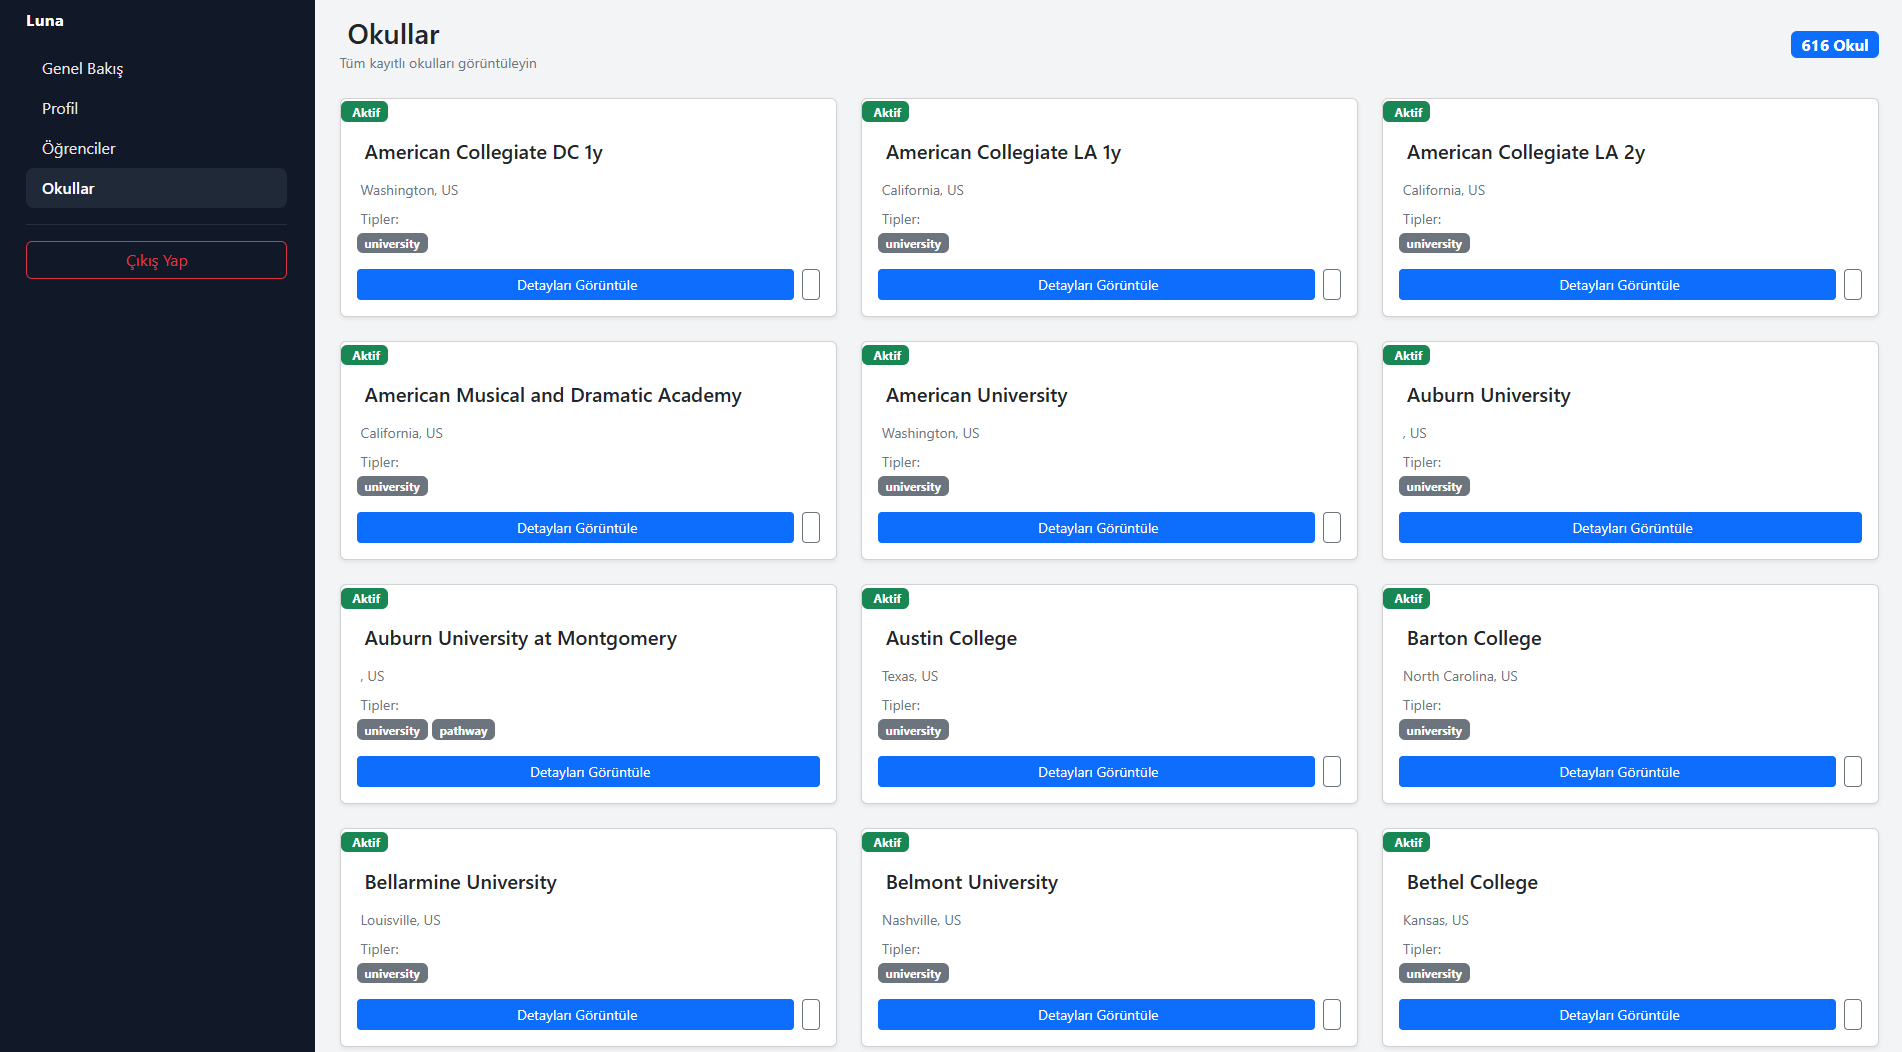1902x1052 pixels.
Task: Go to Profil in the sidebar
Action: [156, 108]
